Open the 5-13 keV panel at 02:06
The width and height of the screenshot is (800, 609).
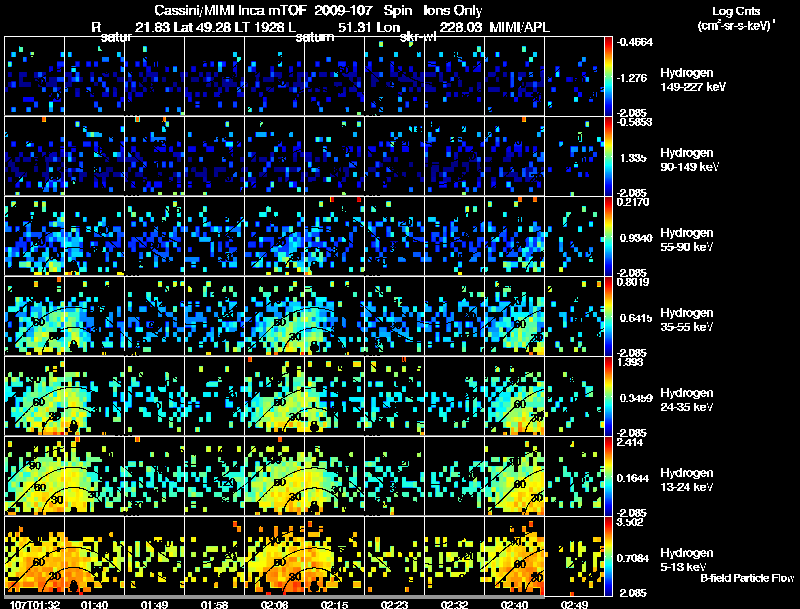pyautogui.click(x=274, y=556)
